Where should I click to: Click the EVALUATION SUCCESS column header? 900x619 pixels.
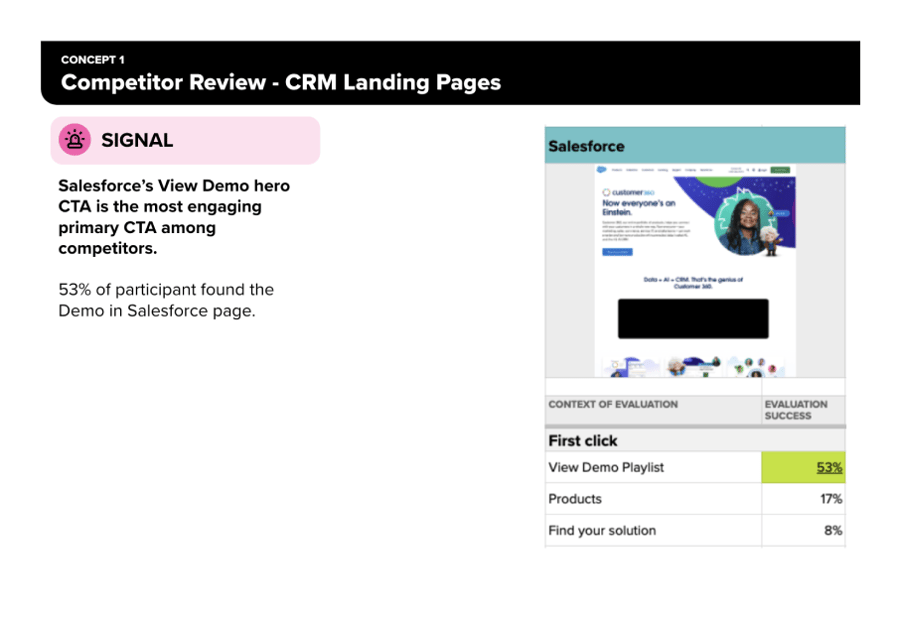(x=796, y=410)
